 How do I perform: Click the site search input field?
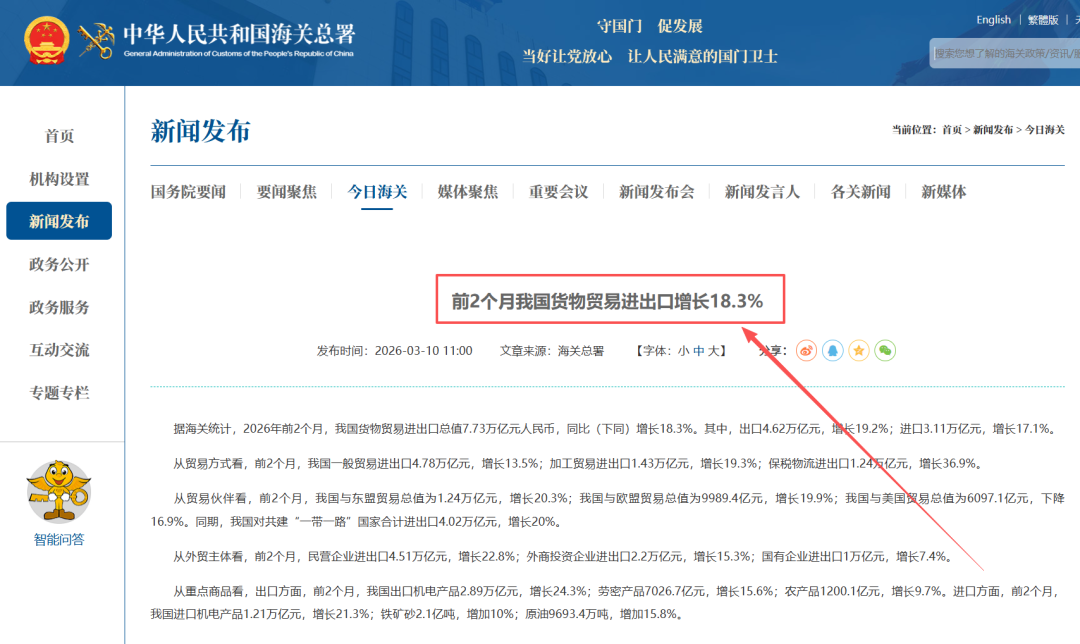(1004, 53)
